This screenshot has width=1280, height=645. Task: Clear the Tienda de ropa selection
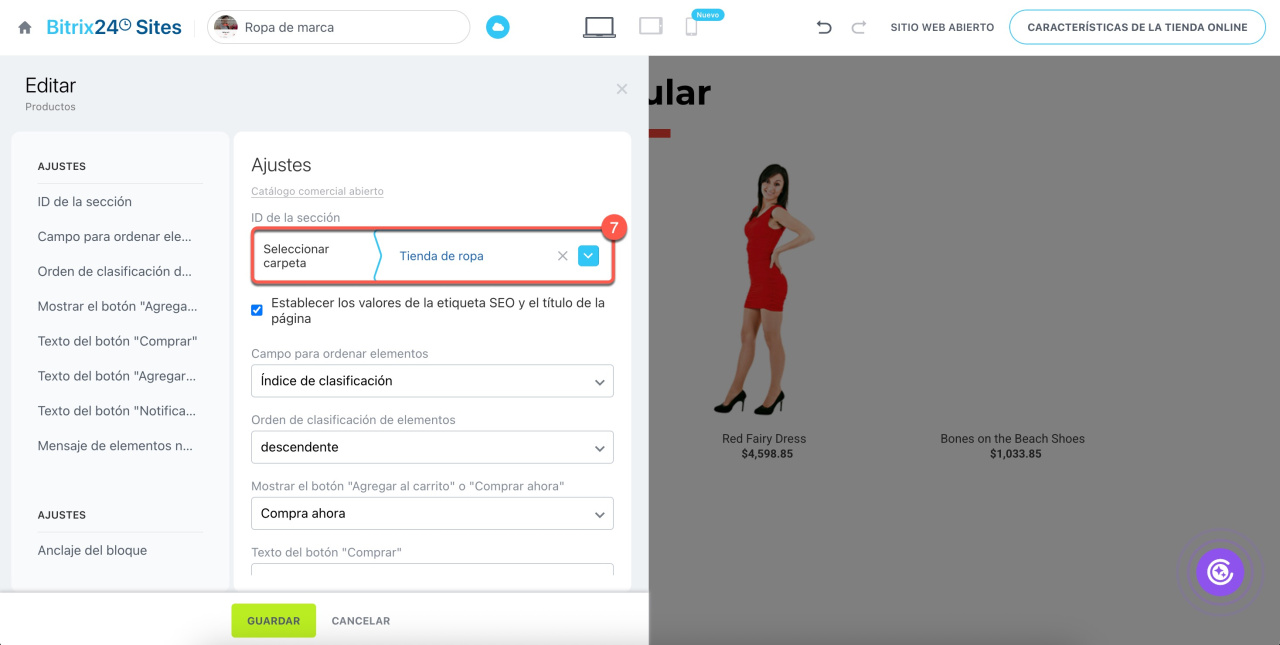[x=562, y=256]
